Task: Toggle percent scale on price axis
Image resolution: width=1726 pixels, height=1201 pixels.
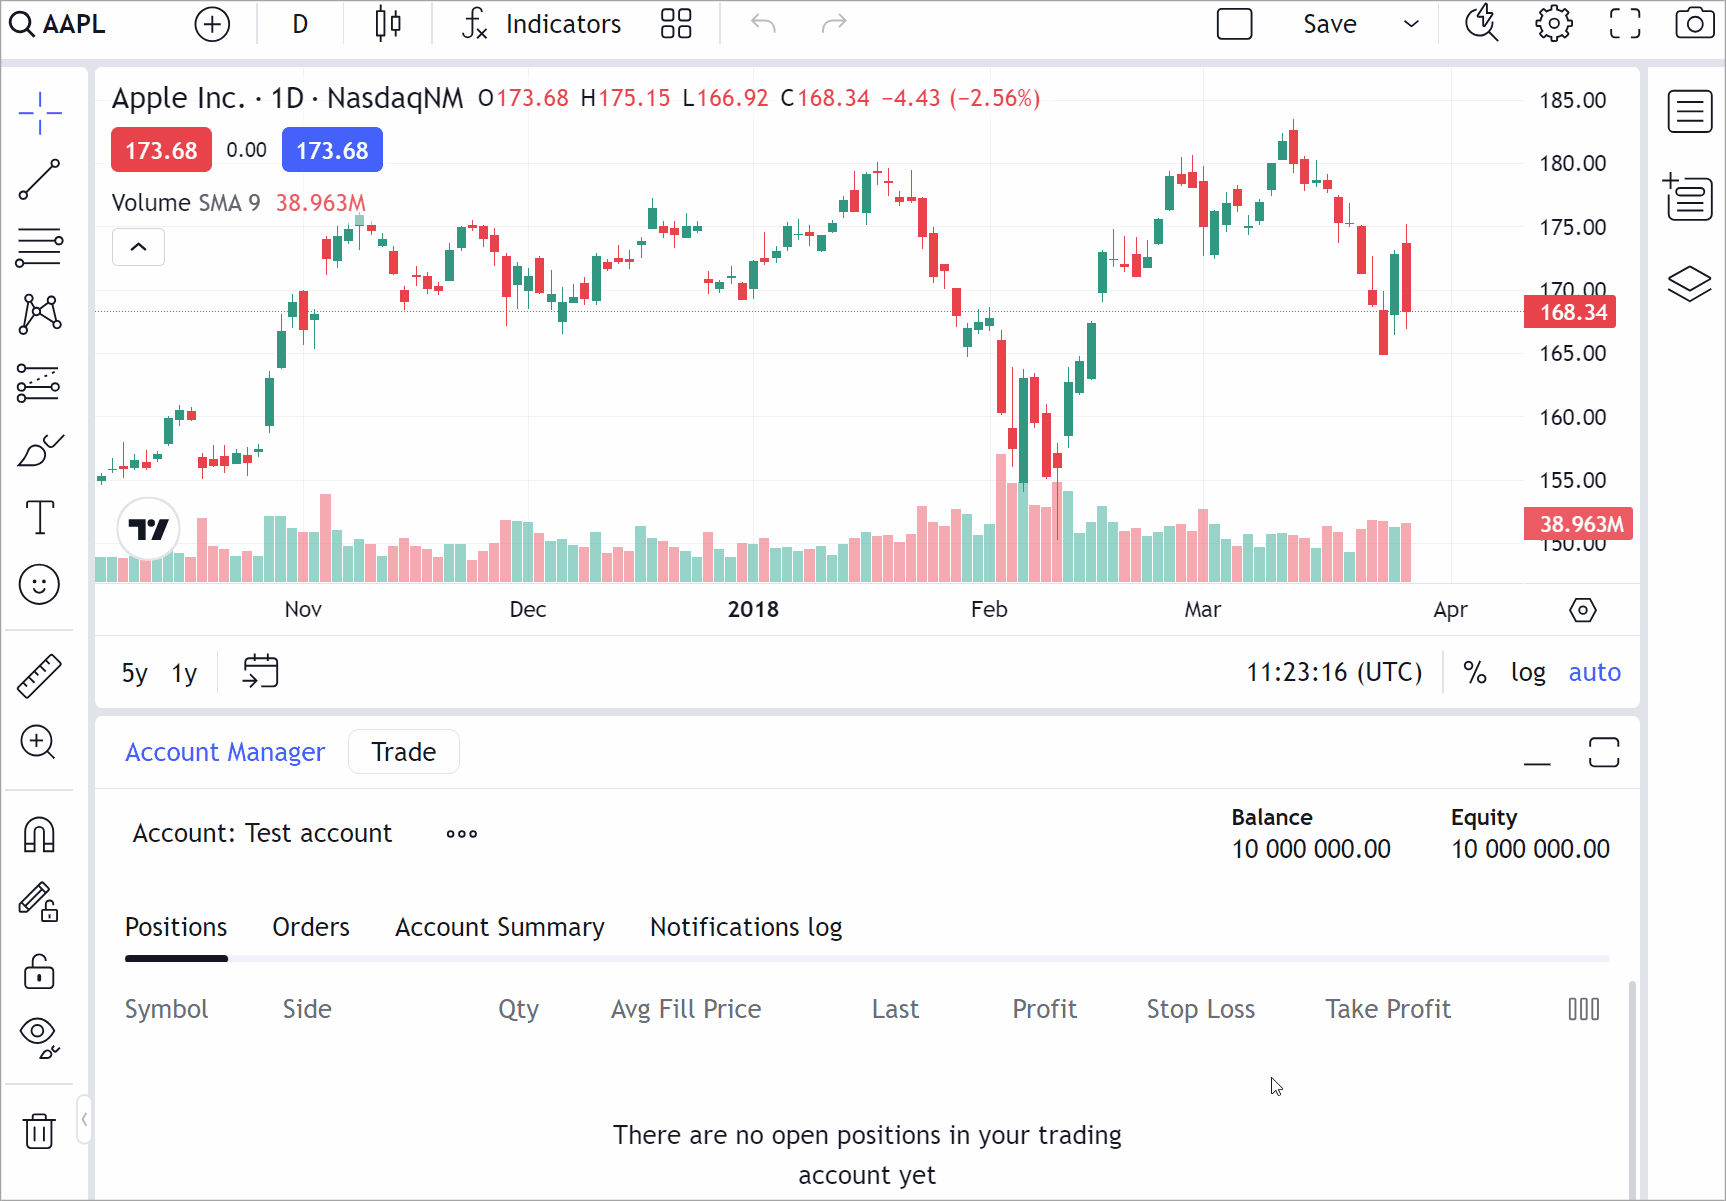Action: pos(1474,672)
